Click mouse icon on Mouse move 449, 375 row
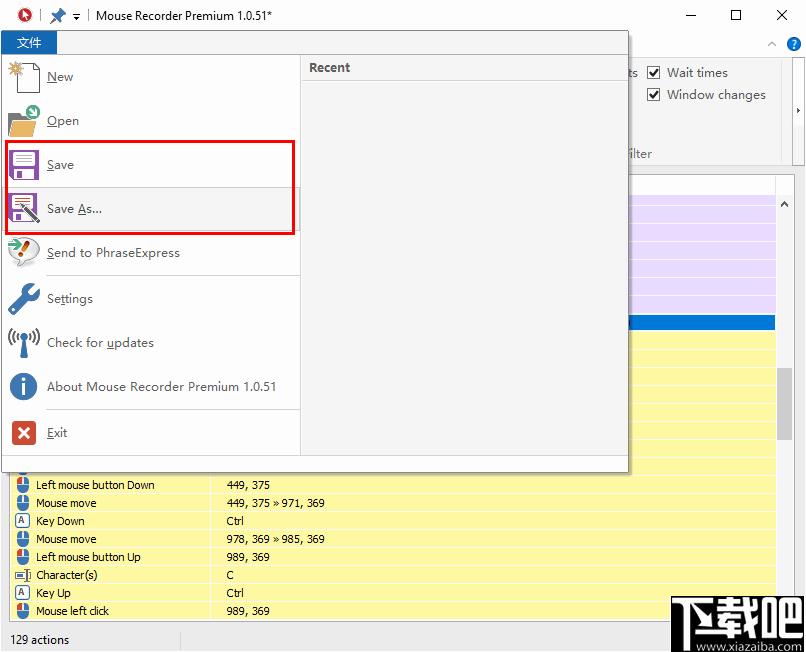 click(x=23, y=502)
